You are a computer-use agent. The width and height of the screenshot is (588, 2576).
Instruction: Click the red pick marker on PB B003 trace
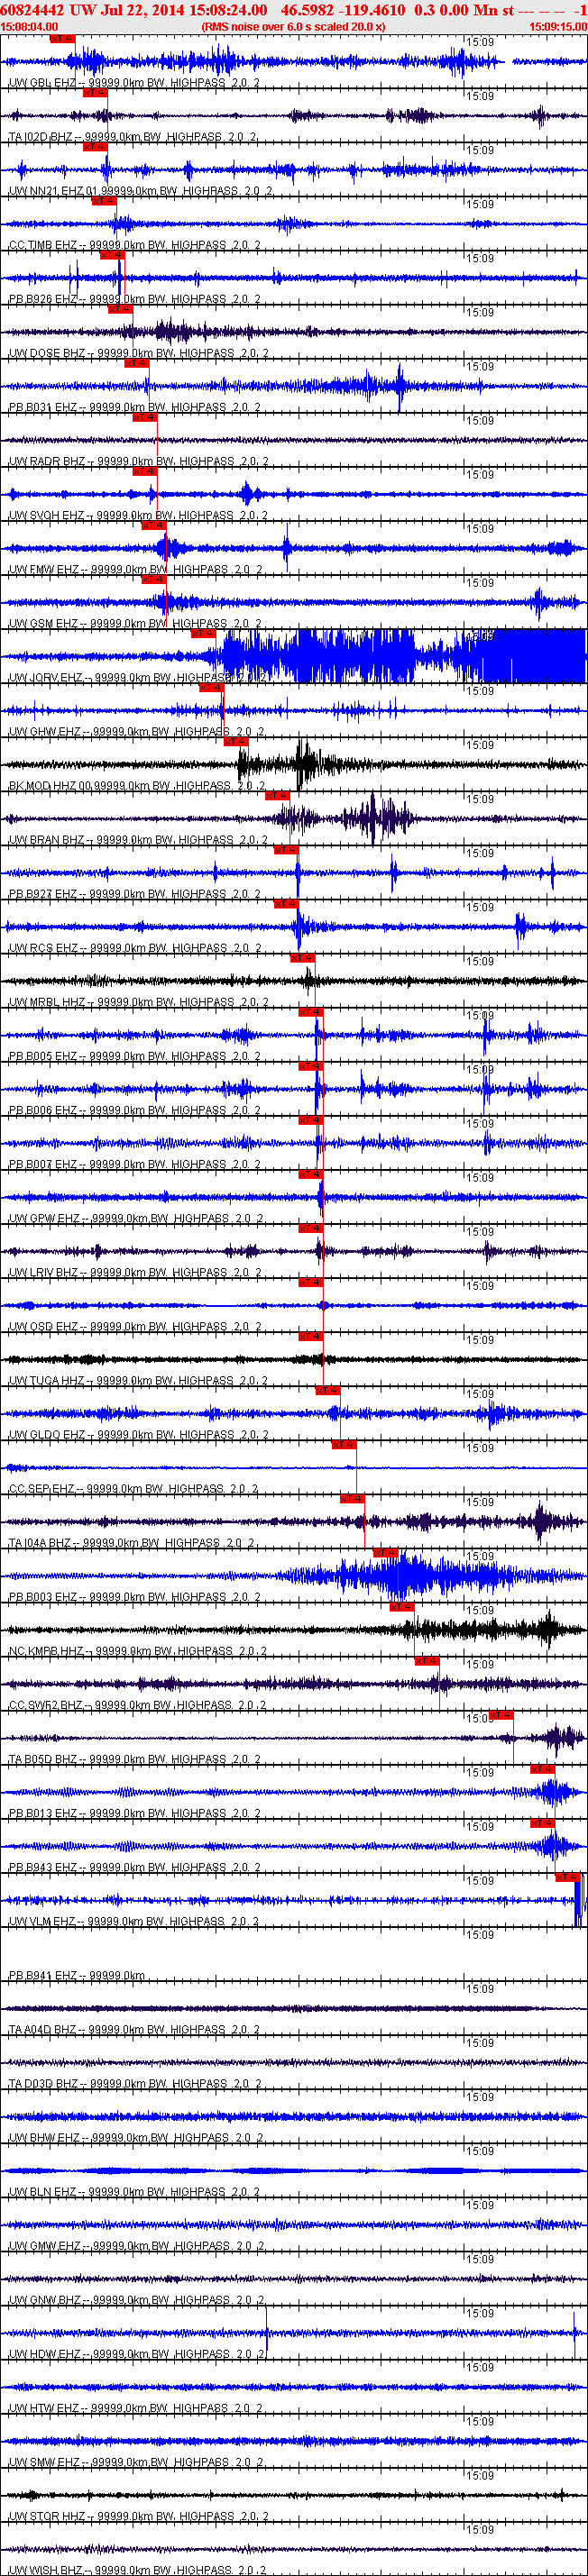pos(385,1551)
